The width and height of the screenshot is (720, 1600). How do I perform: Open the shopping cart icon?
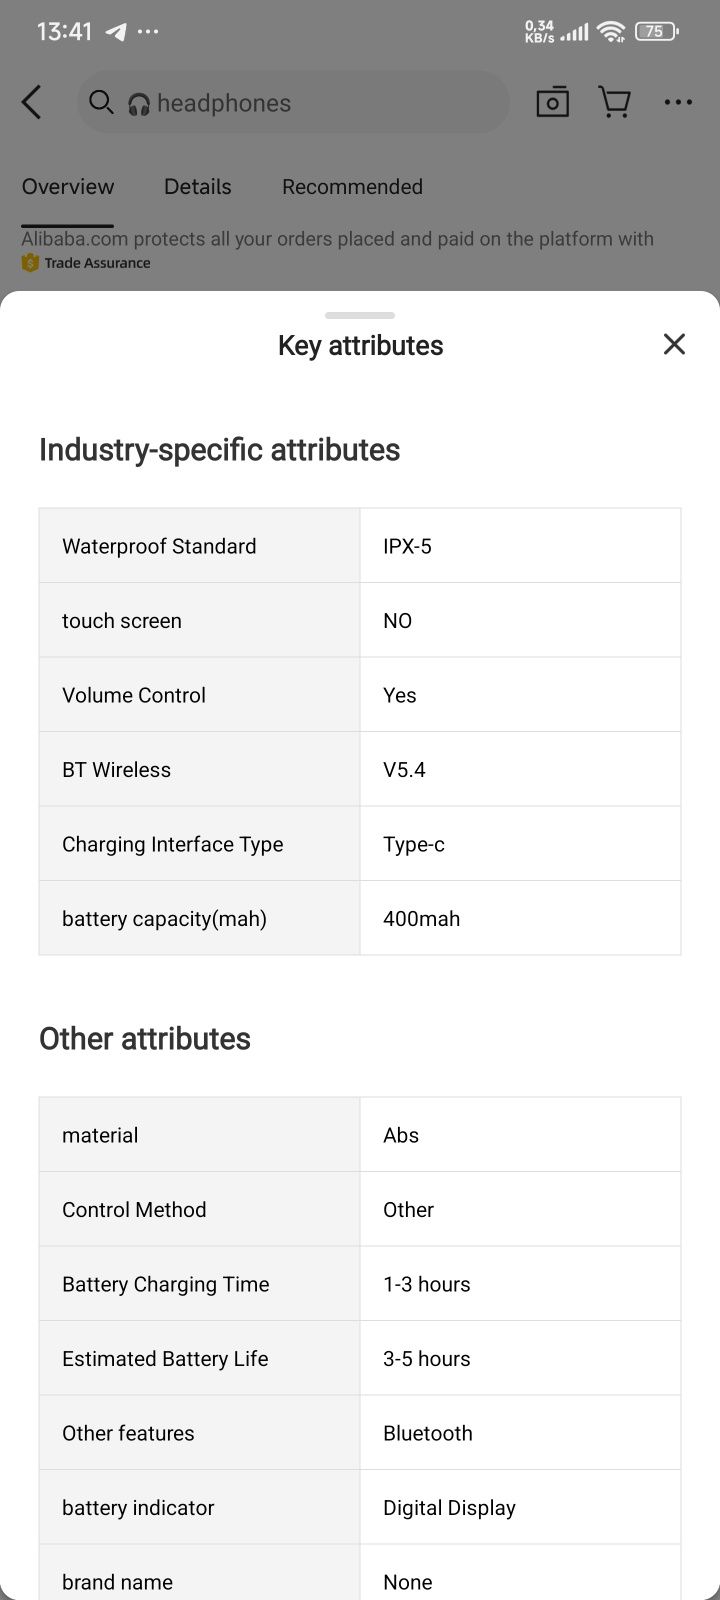pyautogui.click(x=614, y=102)
